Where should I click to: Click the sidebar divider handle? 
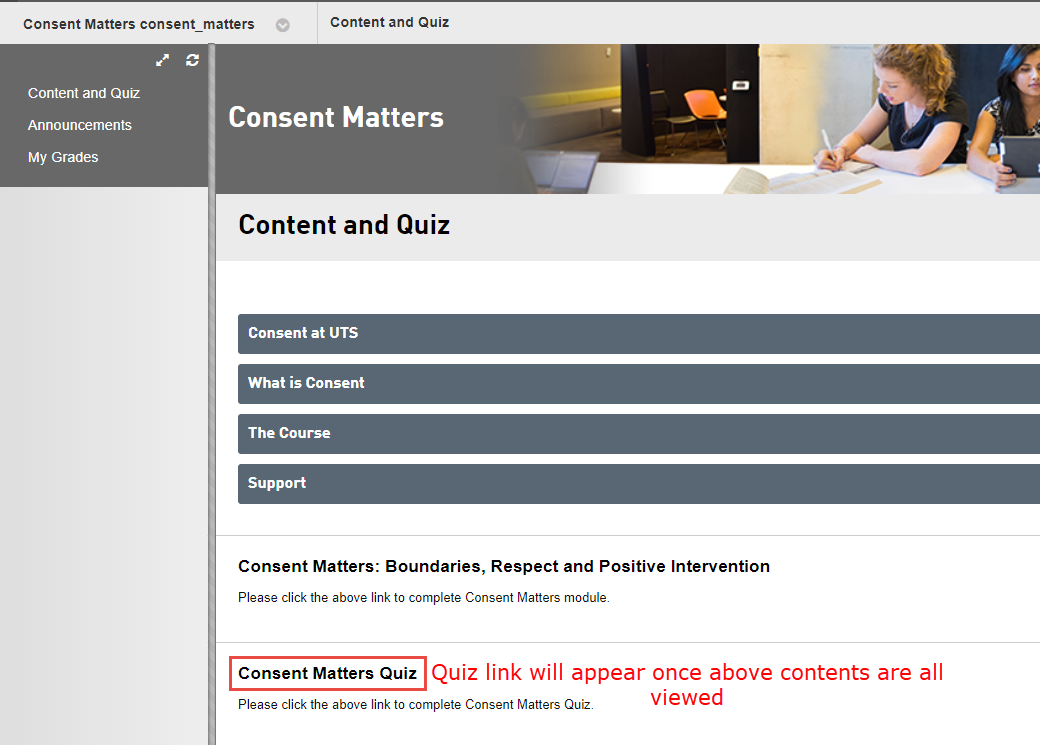click(211, 400)
